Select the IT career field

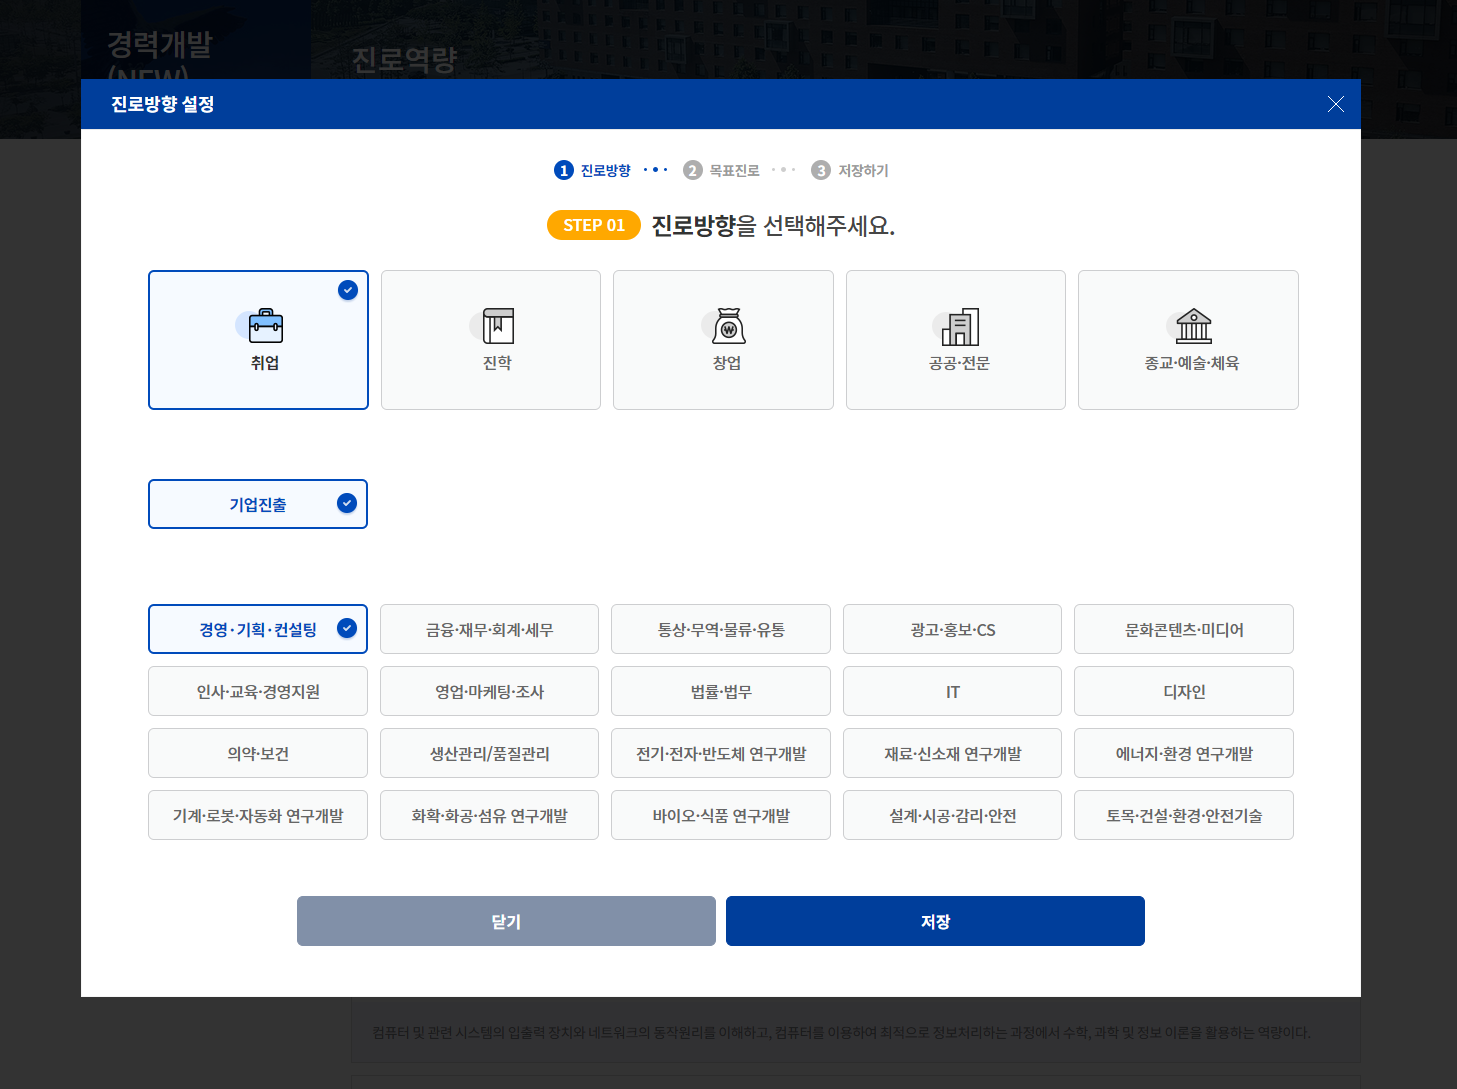pyautogui.click(x=951, y=691)
